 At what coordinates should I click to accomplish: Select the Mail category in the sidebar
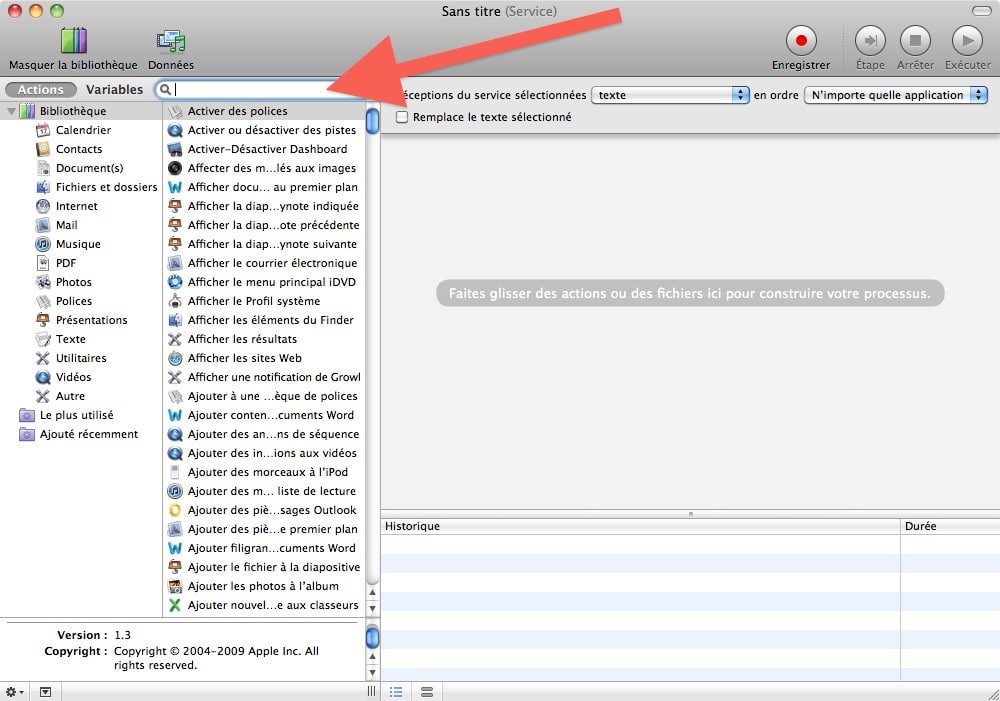tap(65, 225)
